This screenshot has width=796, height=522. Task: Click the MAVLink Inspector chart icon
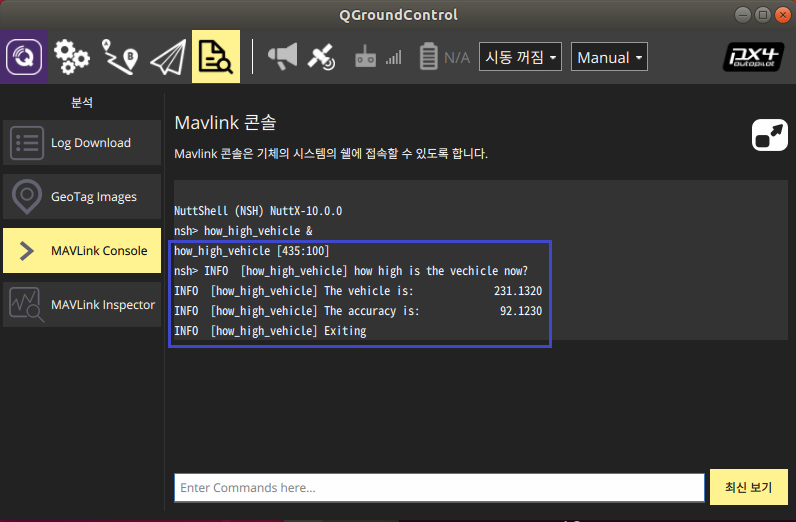pyautogui.click(x=26, y=304)
